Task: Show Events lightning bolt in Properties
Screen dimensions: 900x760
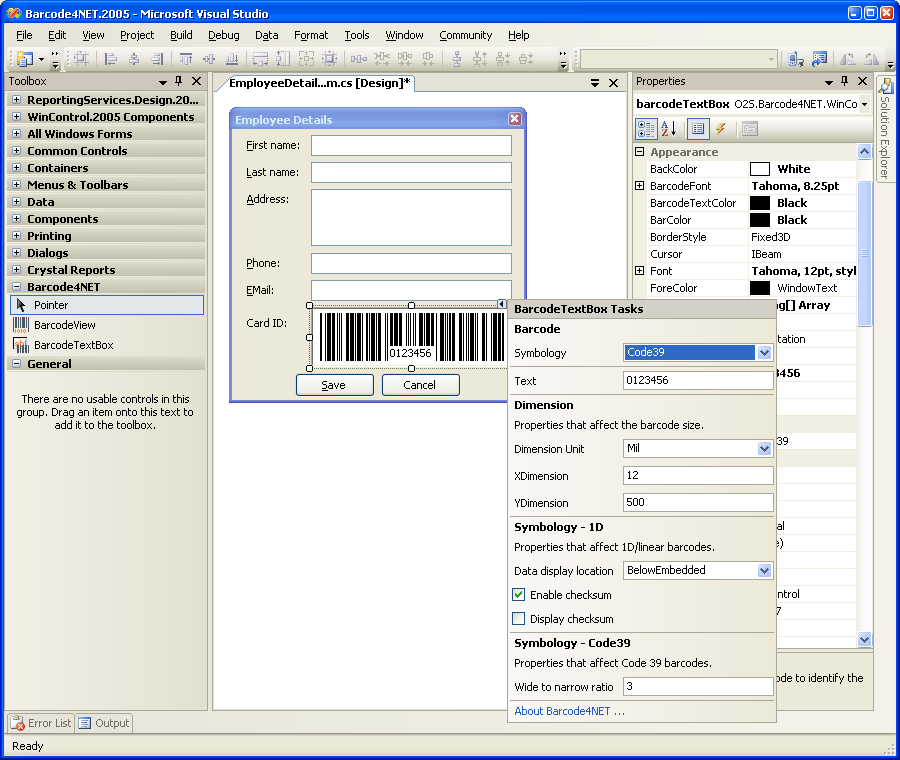Action: (720, 129)
